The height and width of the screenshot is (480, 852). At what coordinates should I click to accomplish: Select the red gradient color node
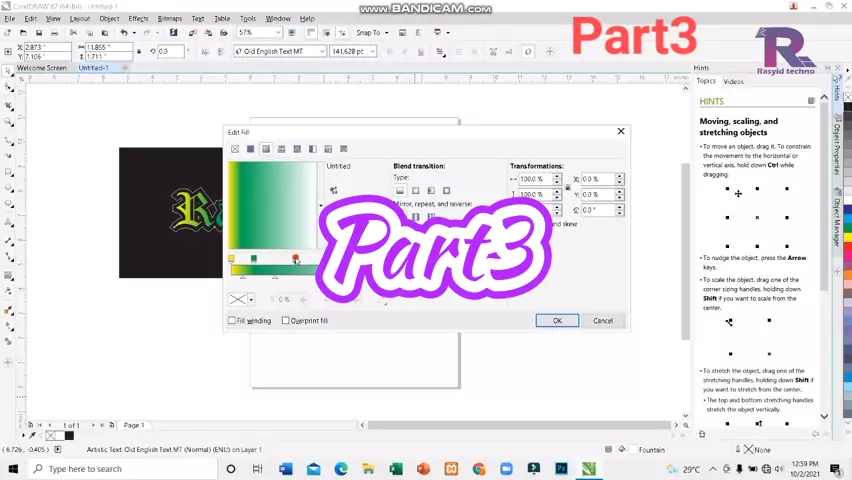(295, 259)
